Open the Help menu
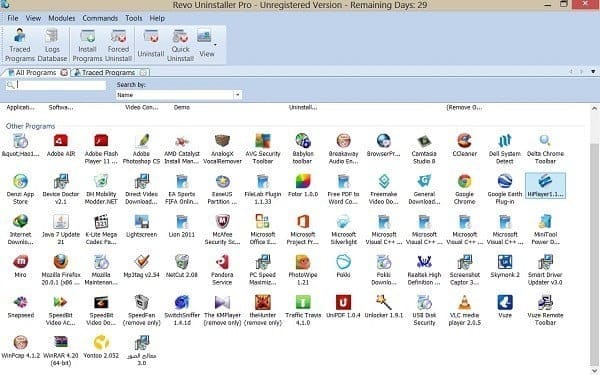The image size is (600, 375). click(157, 18)
